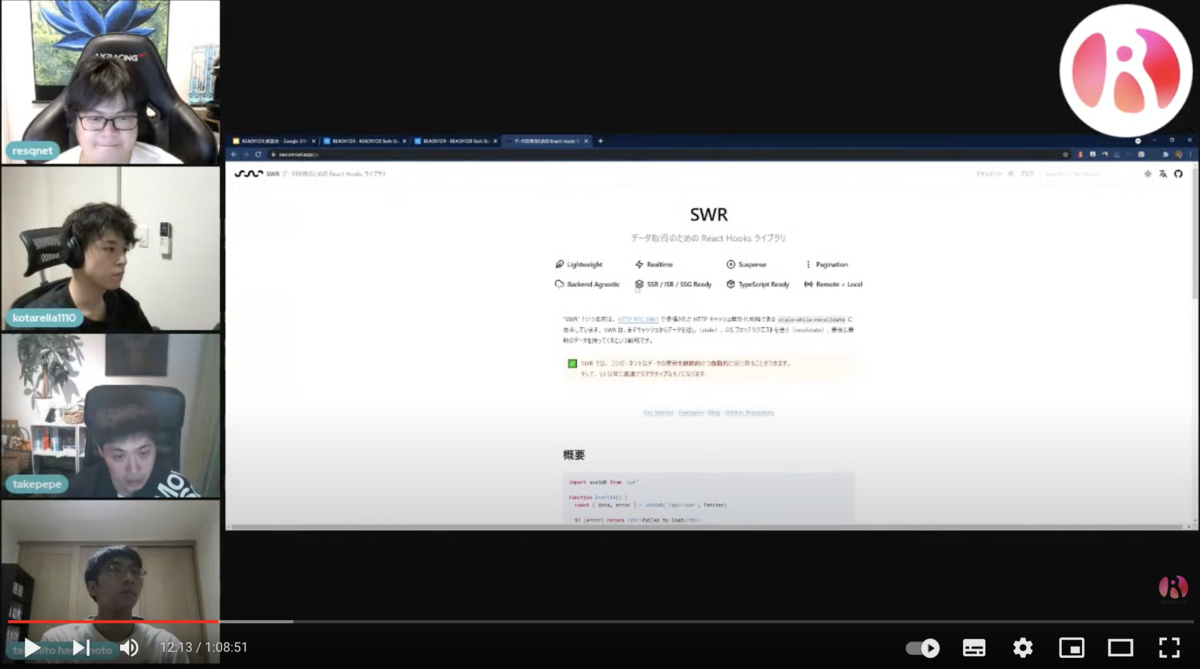Image resolution: width=1200 pixels, height=669 pixels.
Task: Open the GitHub icon in site header
Action: (1178, 174)
